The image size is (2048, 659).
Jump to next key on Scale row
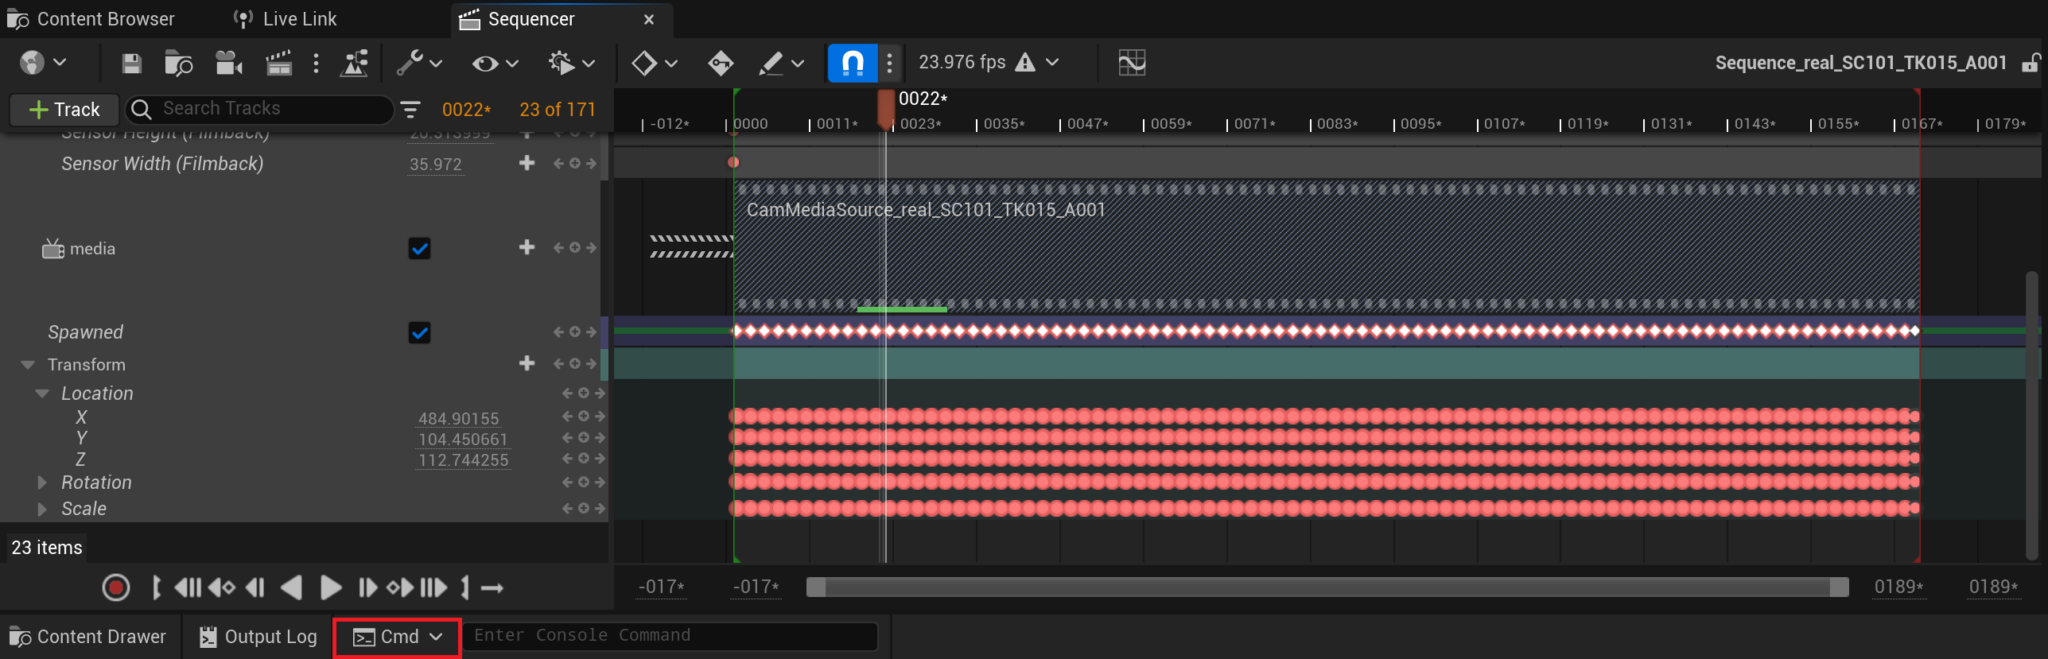click(600, 509)
